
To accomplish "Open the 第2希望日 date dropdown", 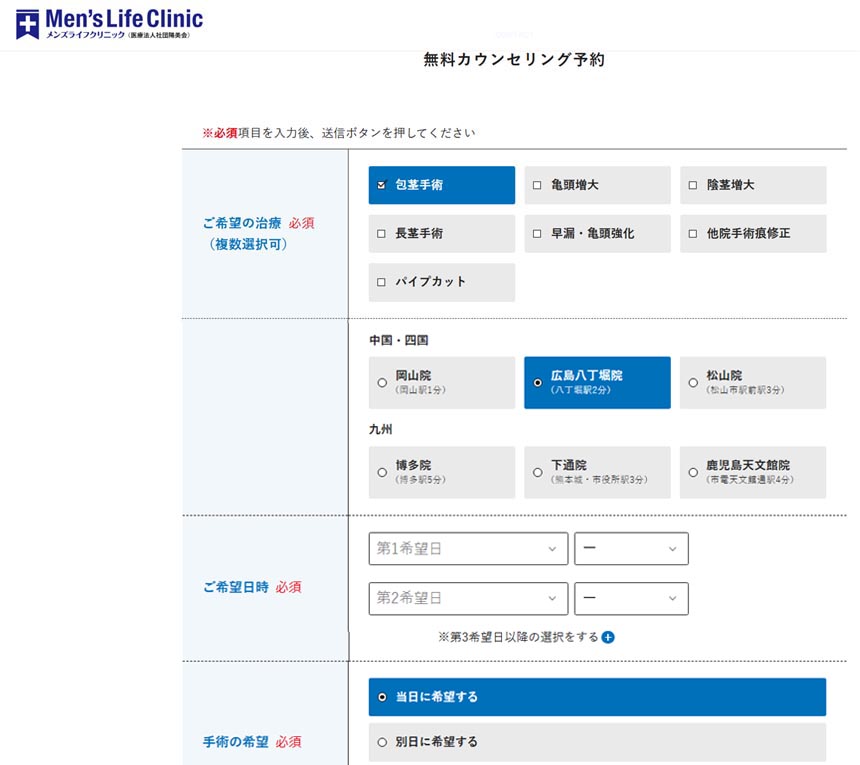I will tap(468, 598).
